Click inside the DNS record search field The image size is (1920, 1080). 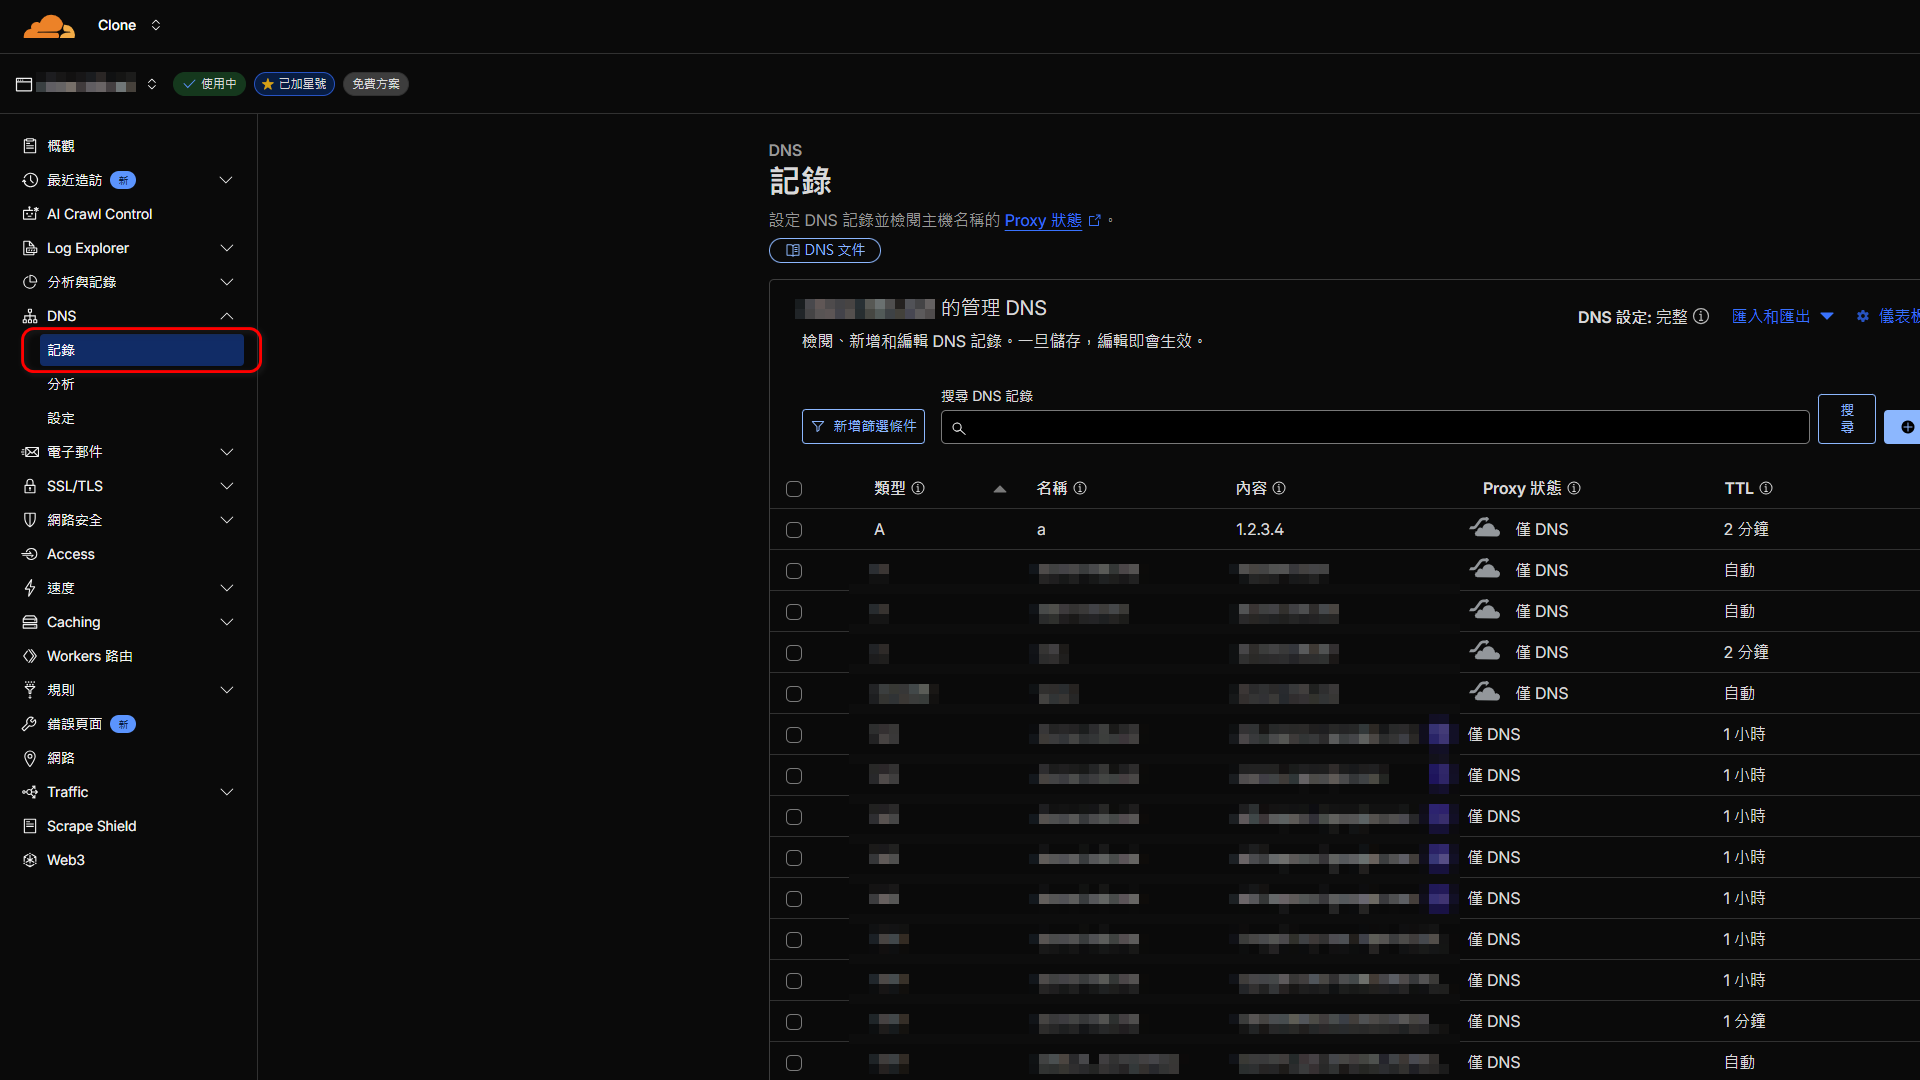(x=1370, y=427)
